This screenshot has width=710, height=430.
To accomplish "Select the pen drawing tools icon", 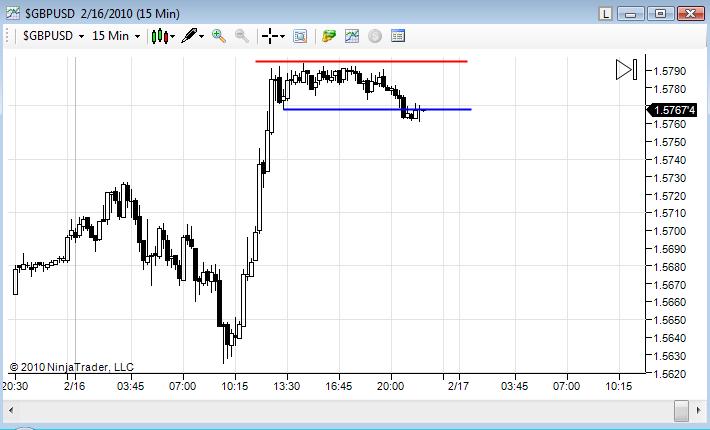I will 189,36.
